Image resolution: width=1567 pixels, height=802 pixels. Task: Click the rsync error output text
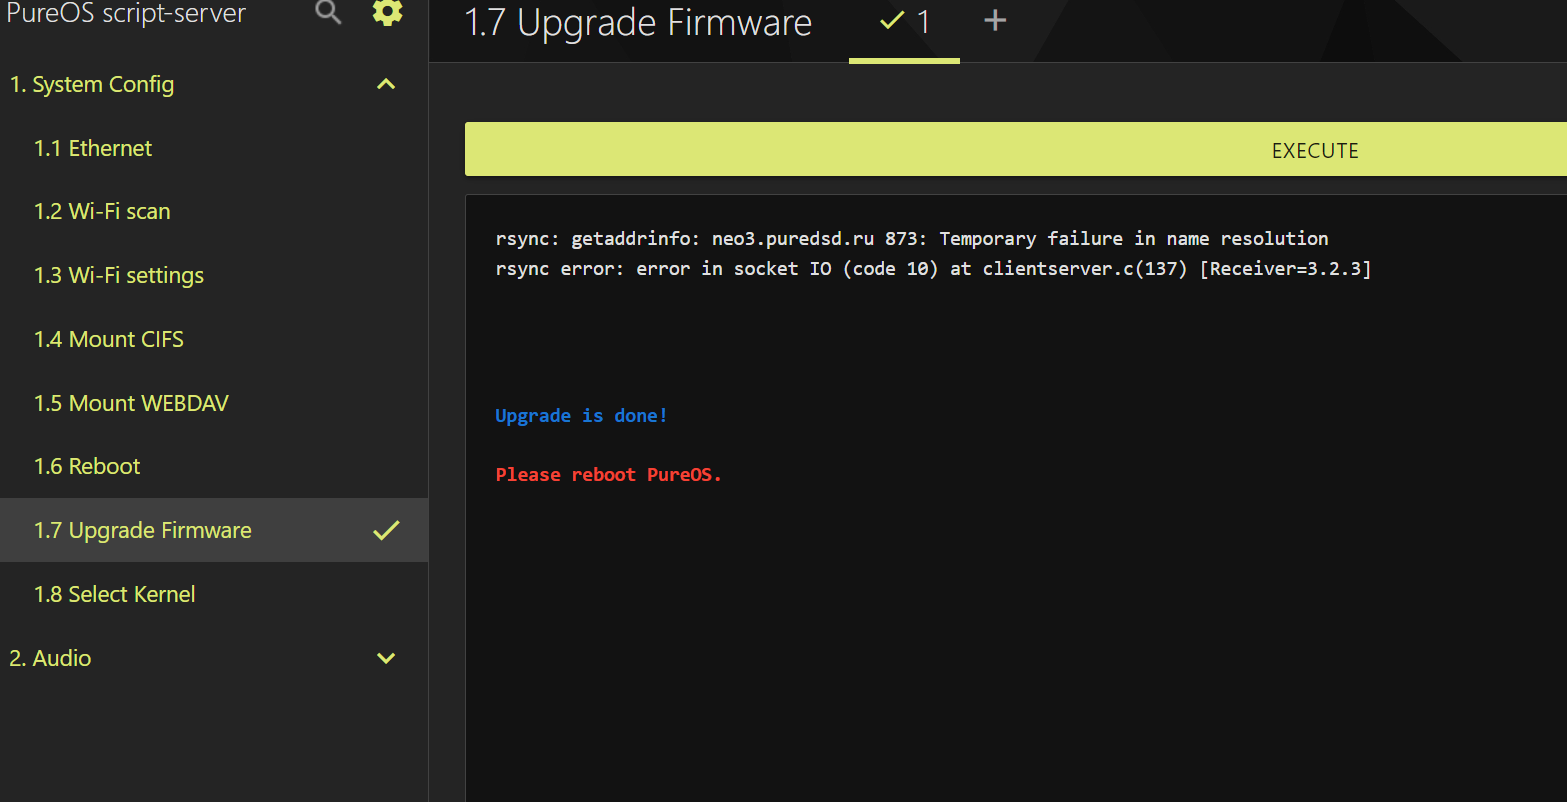932,268
